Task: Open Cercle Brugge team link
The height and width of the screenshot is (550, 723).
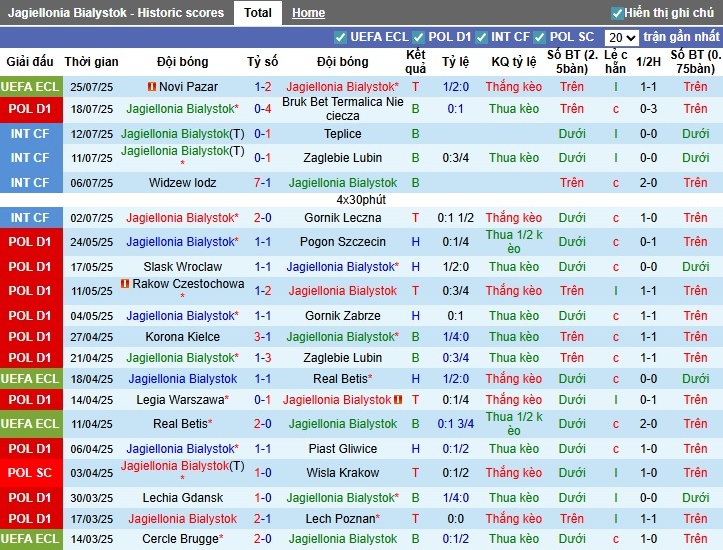Action: [x=180, y=538]
